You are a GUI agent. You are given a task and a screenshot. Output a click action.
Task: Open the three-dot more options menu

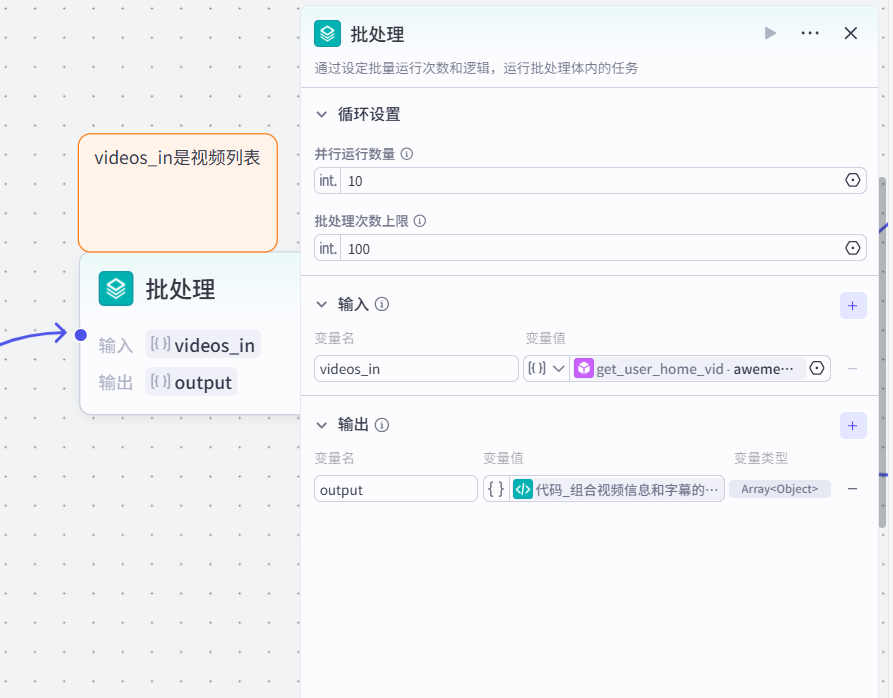tap(810, 33)
